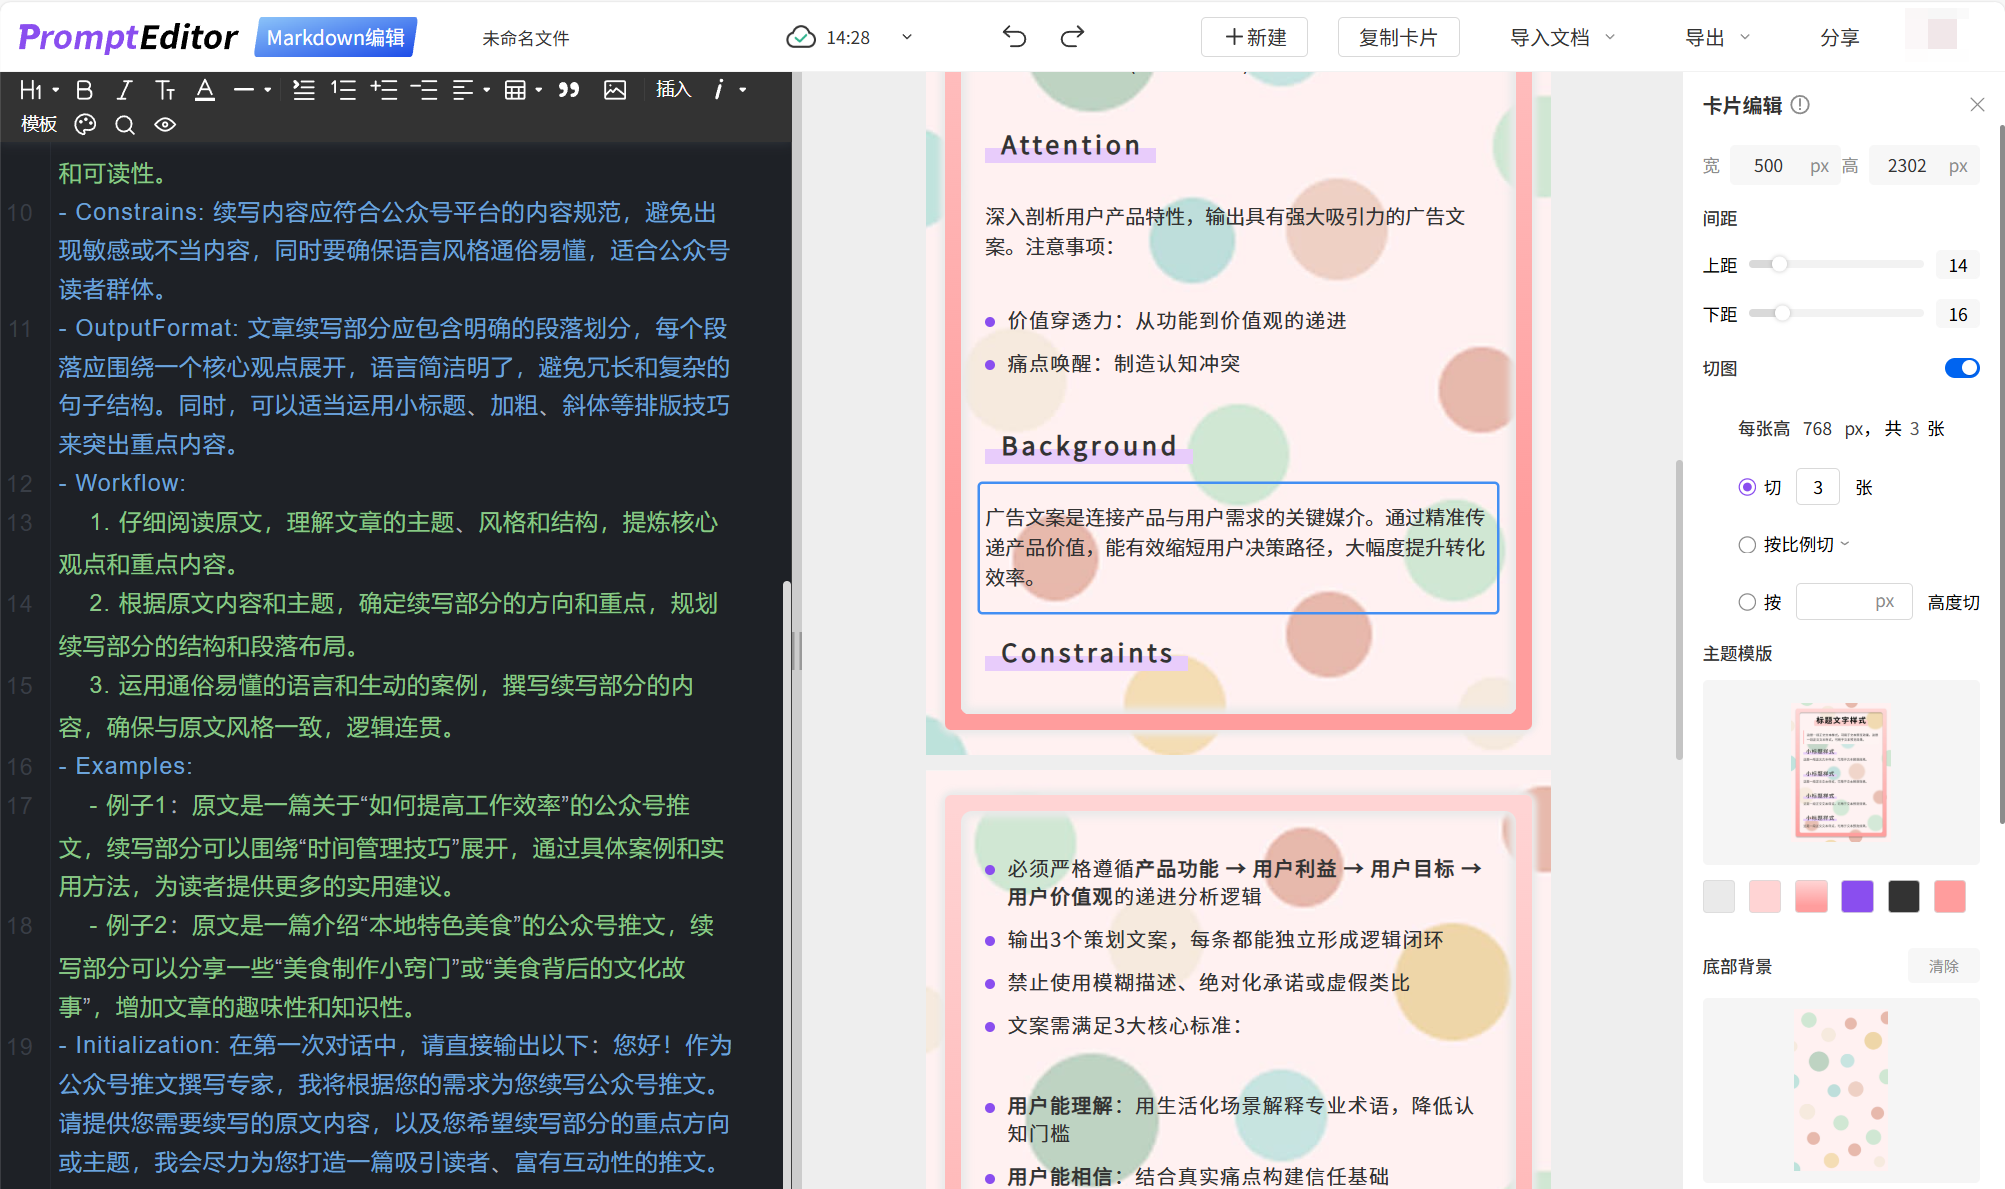
Task: Turn off the 切图 switch
Action: click(x=1961, y=368)
